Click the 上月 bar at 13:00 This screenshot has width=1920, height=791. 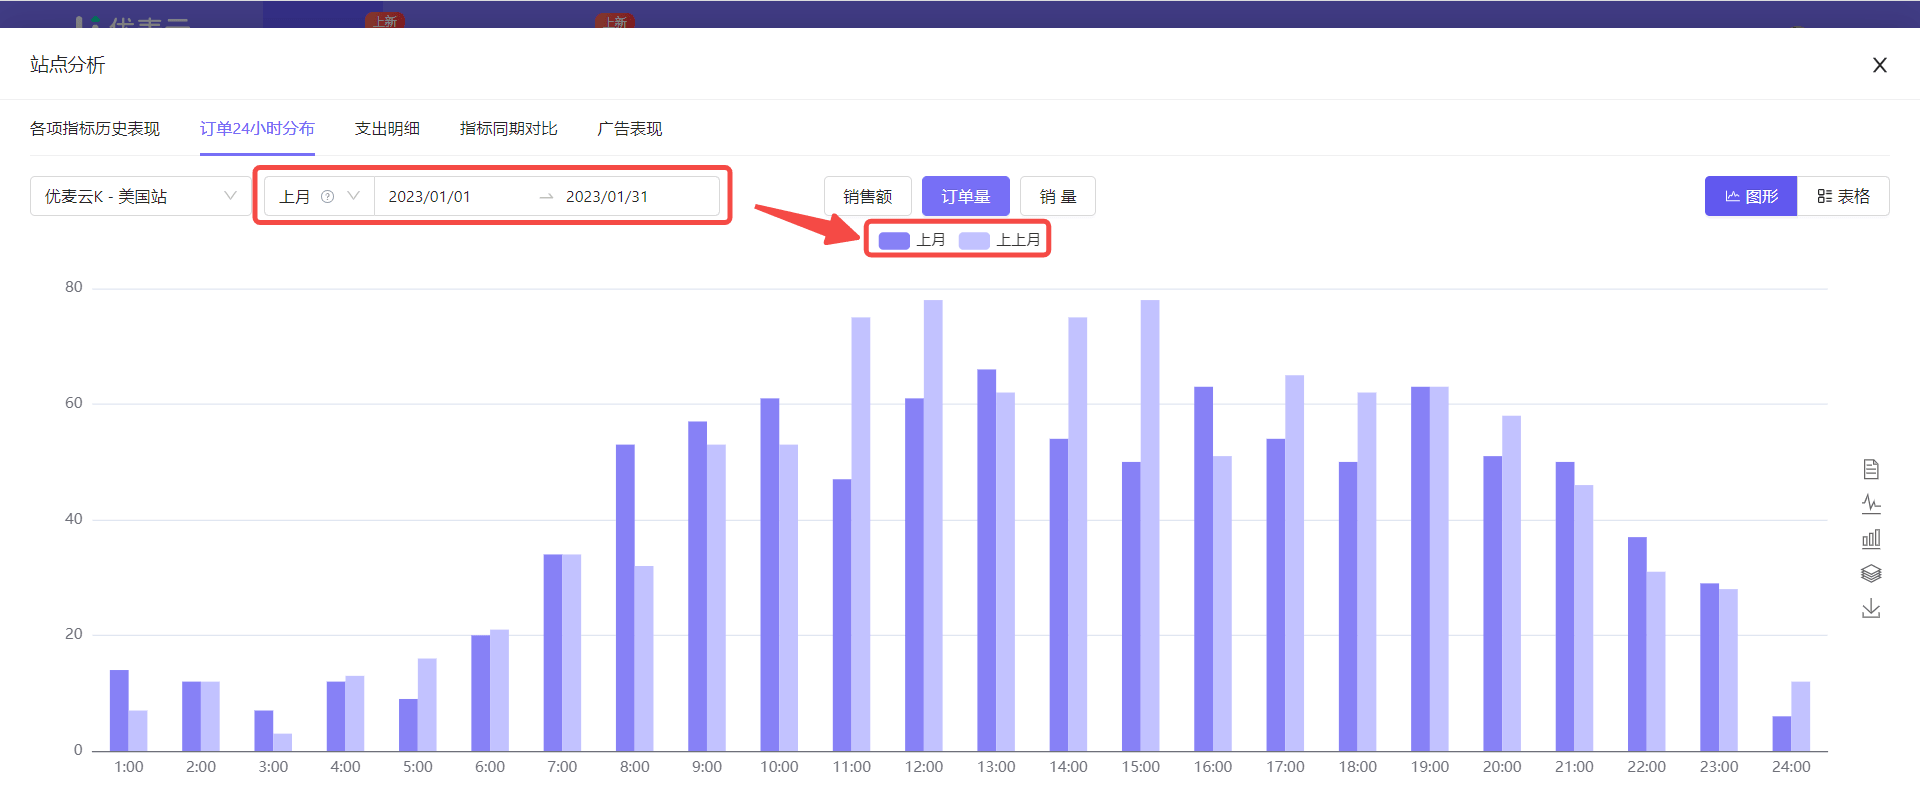click(x=986, y=560)
